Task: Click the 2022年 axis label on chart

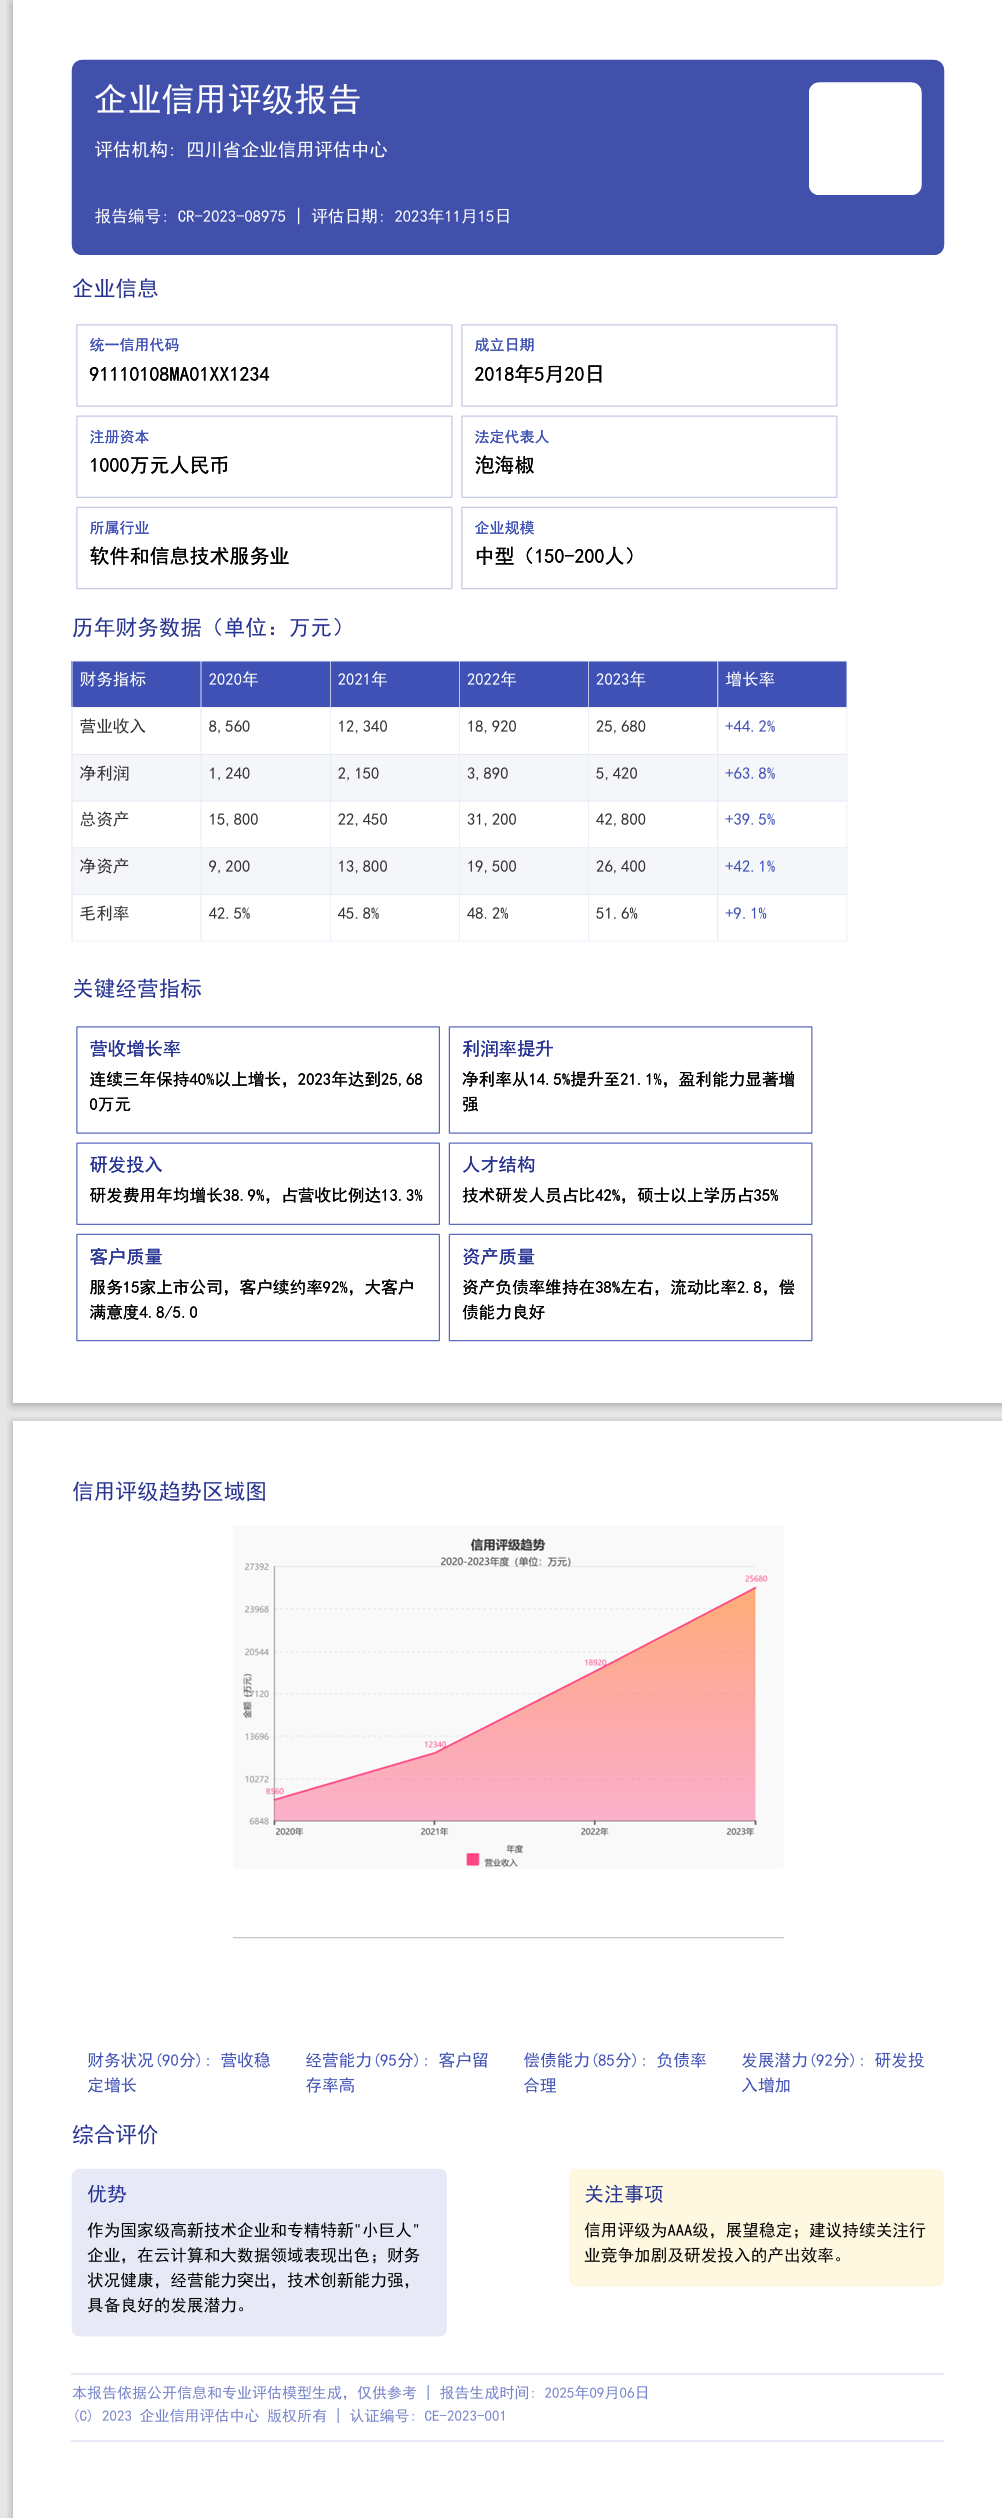Action: coord(595,1832)
